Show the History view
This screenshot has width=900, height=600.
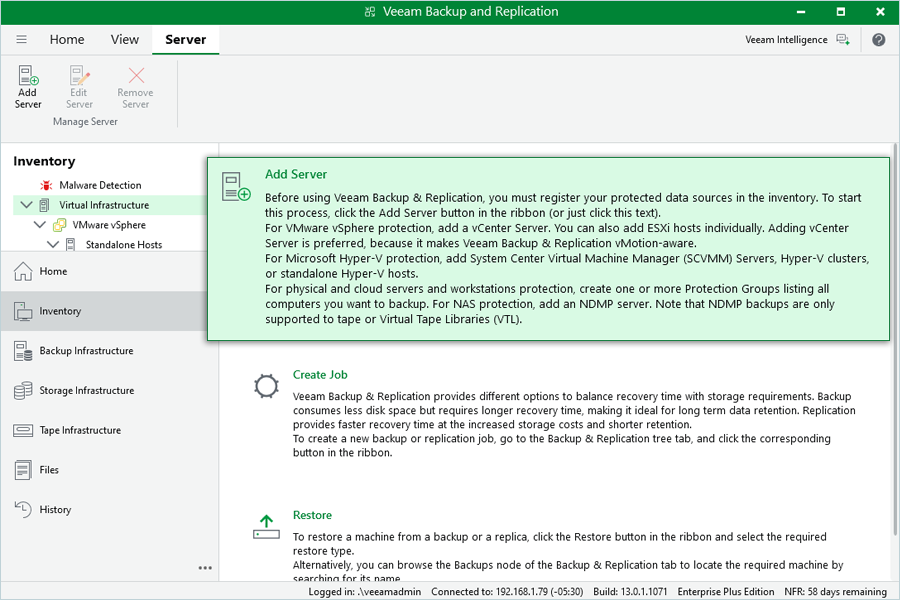pos(55,510)
